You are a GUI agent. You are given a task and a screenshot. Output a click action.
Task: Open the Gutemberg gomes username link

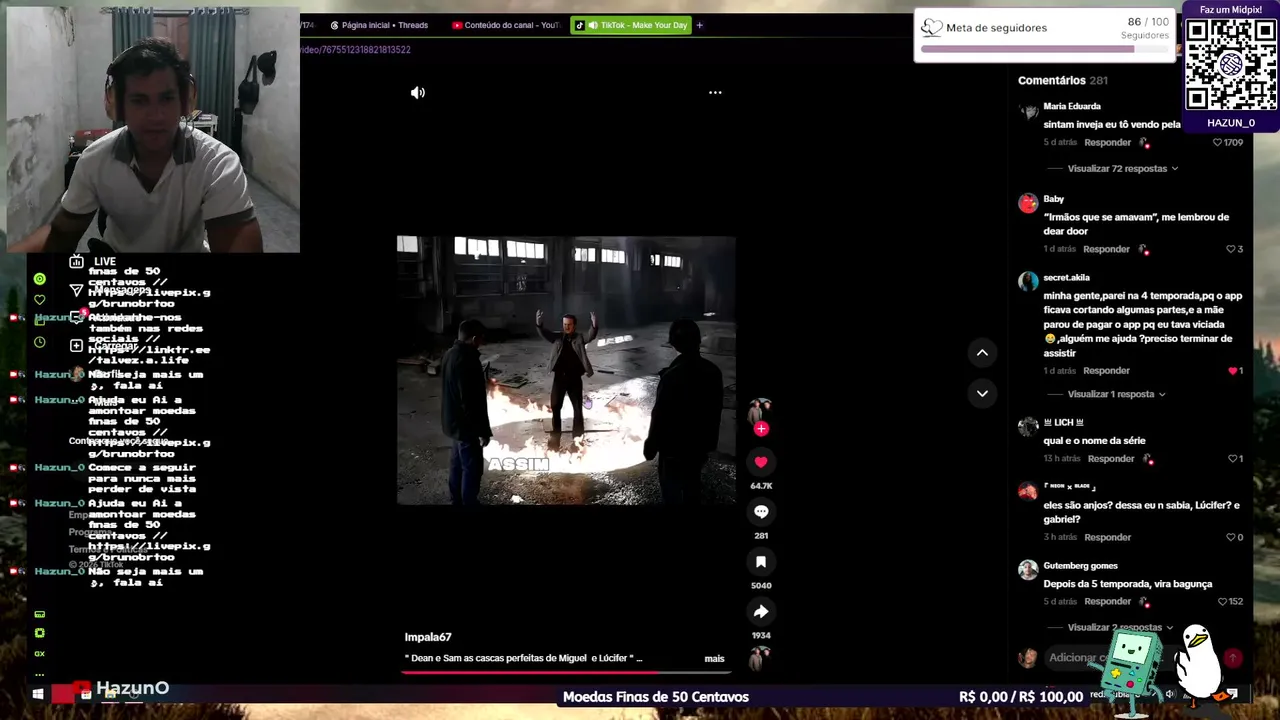click(x=1080, y=566)
